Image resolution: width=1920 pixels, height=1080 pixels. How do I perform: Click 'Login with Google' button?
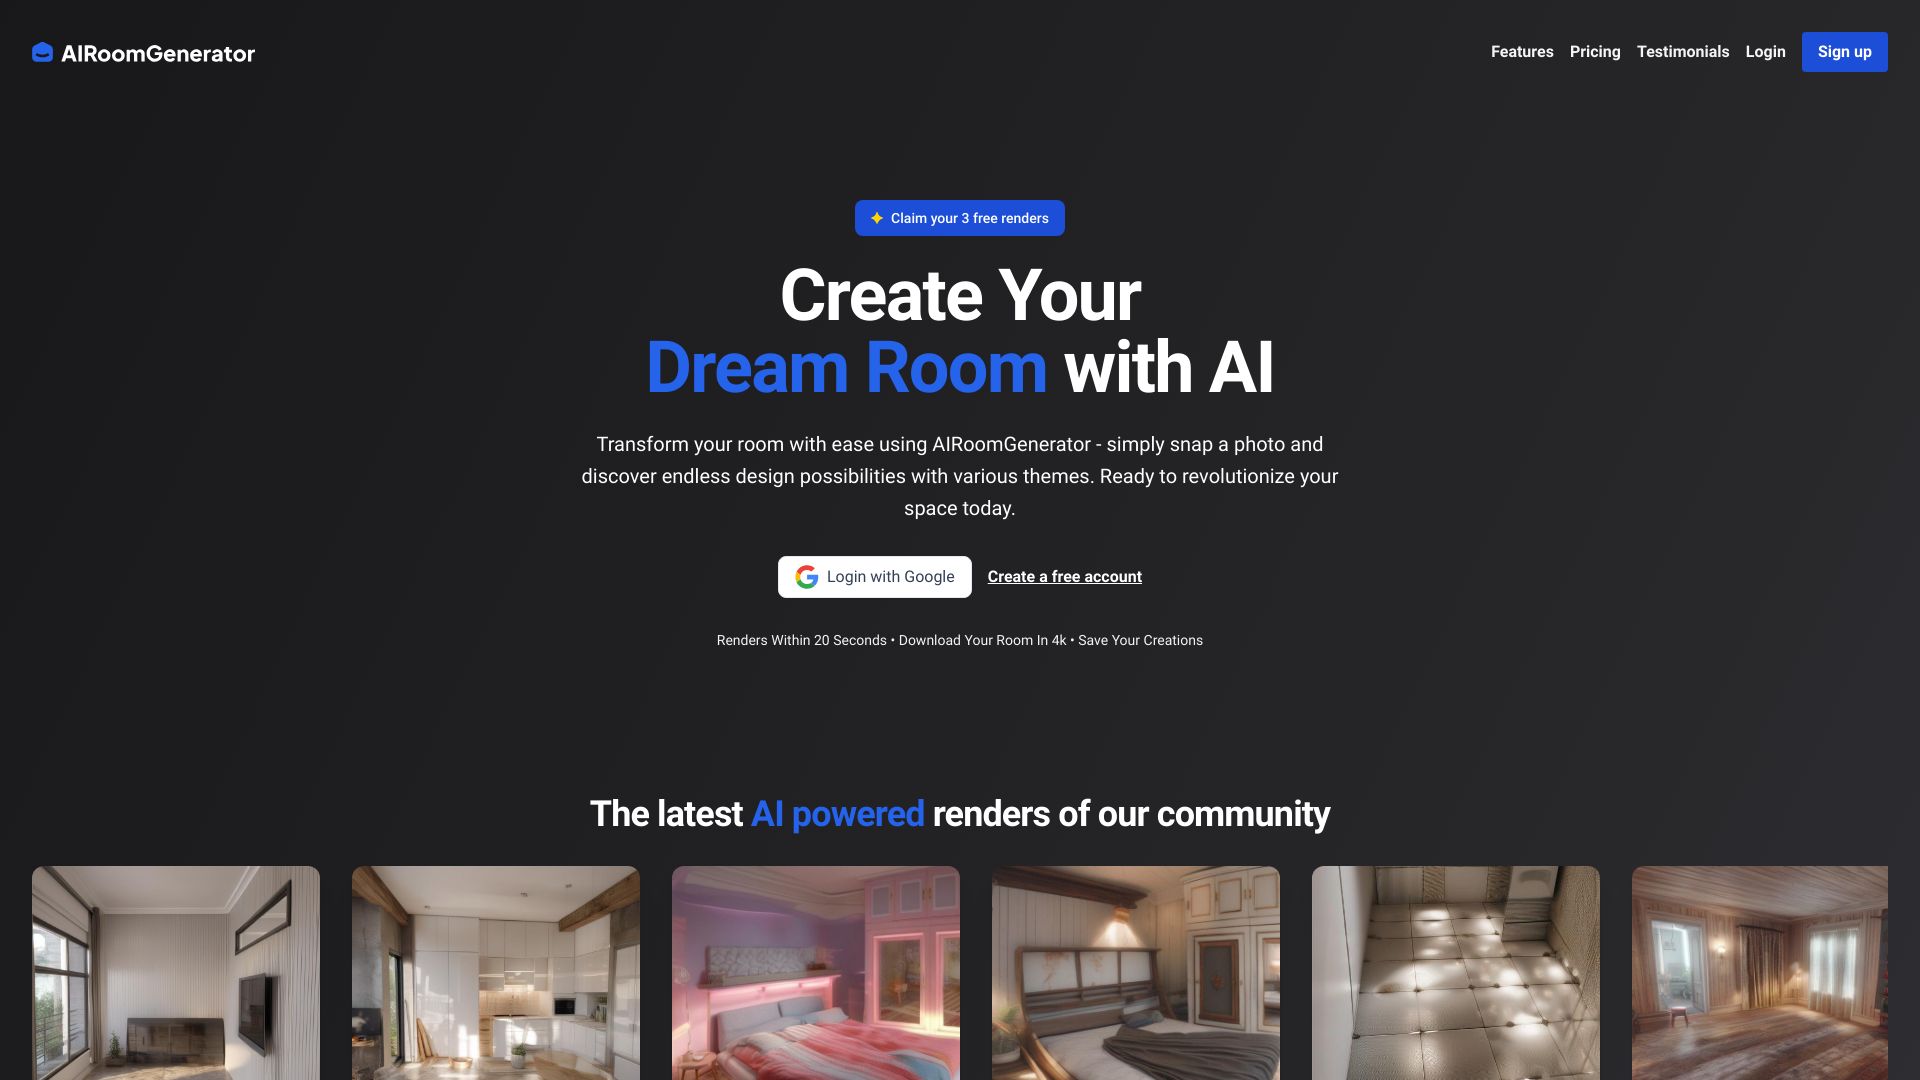click(x=874, y=576)
